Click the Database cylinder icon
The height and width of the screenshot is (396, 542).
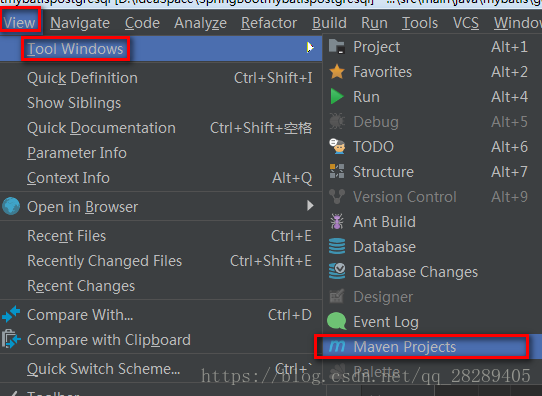point(337,246)
